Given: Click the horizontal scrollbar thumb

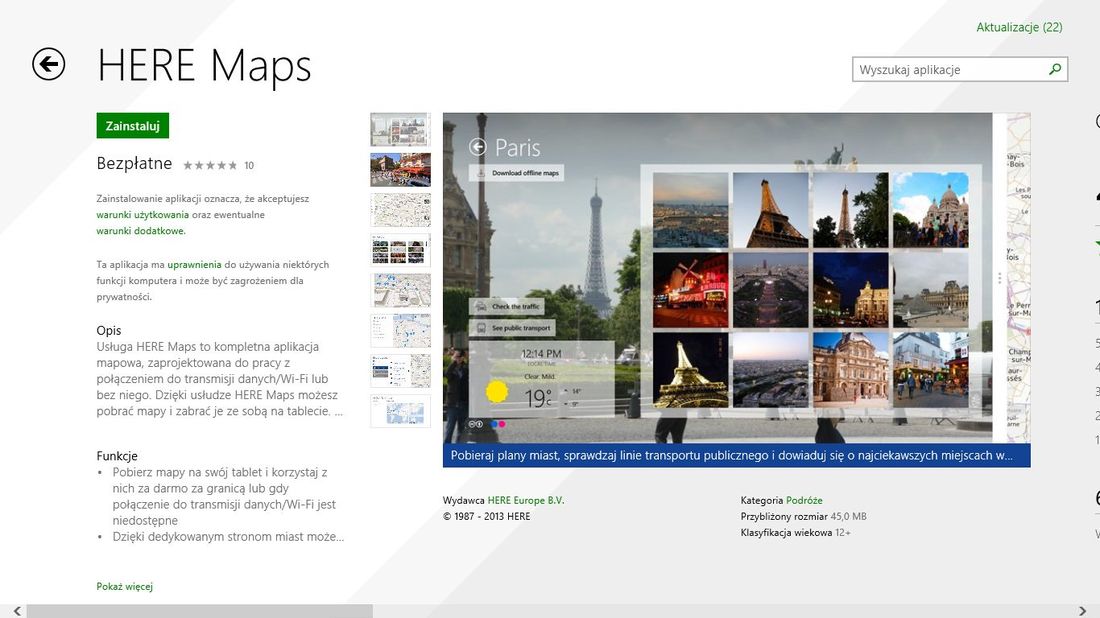Looking at the screenshot, I should 199,611.
